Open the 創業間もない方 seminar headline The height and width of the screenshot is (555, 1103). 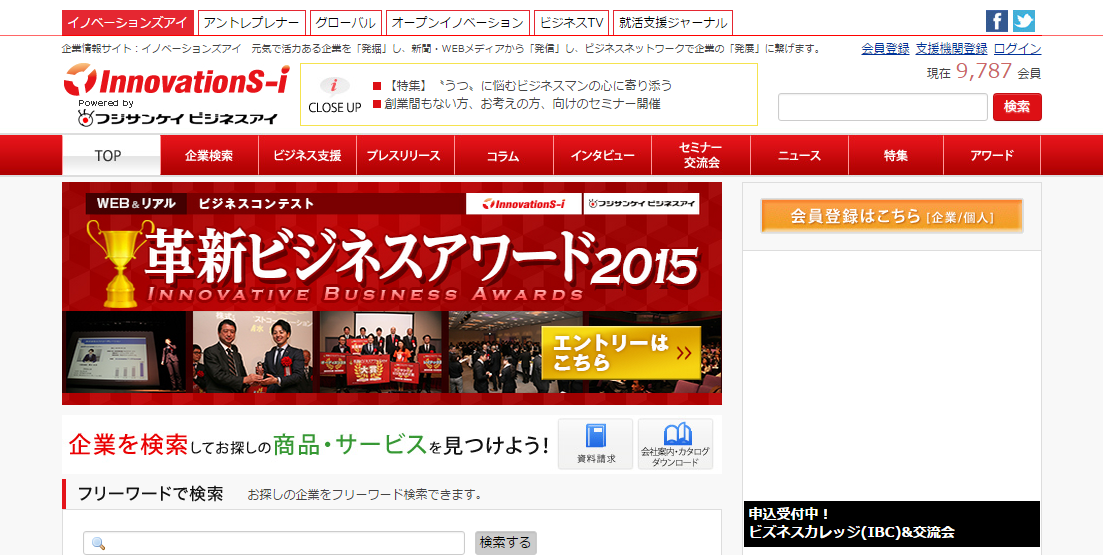[x=522, y=104]
